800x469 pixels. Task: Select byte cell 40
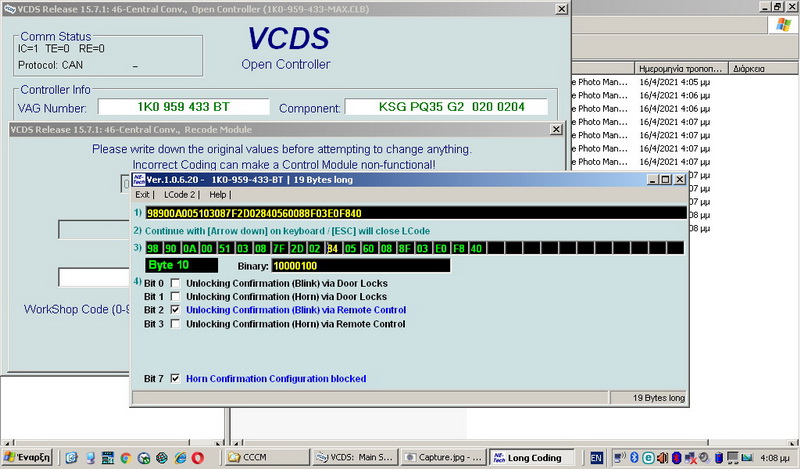(x=477, y=249)
